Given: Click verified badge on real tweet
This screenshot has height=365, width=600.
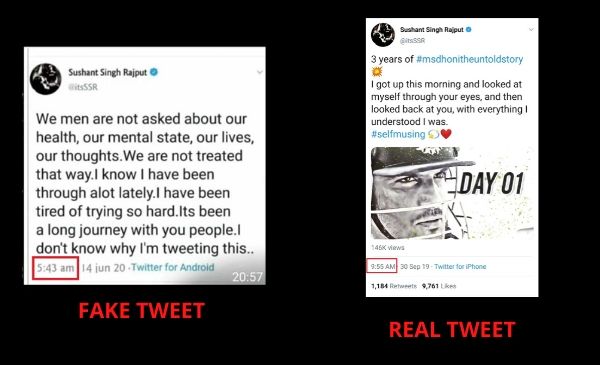Looking at the screenshot, I should [x=469, y=29].
